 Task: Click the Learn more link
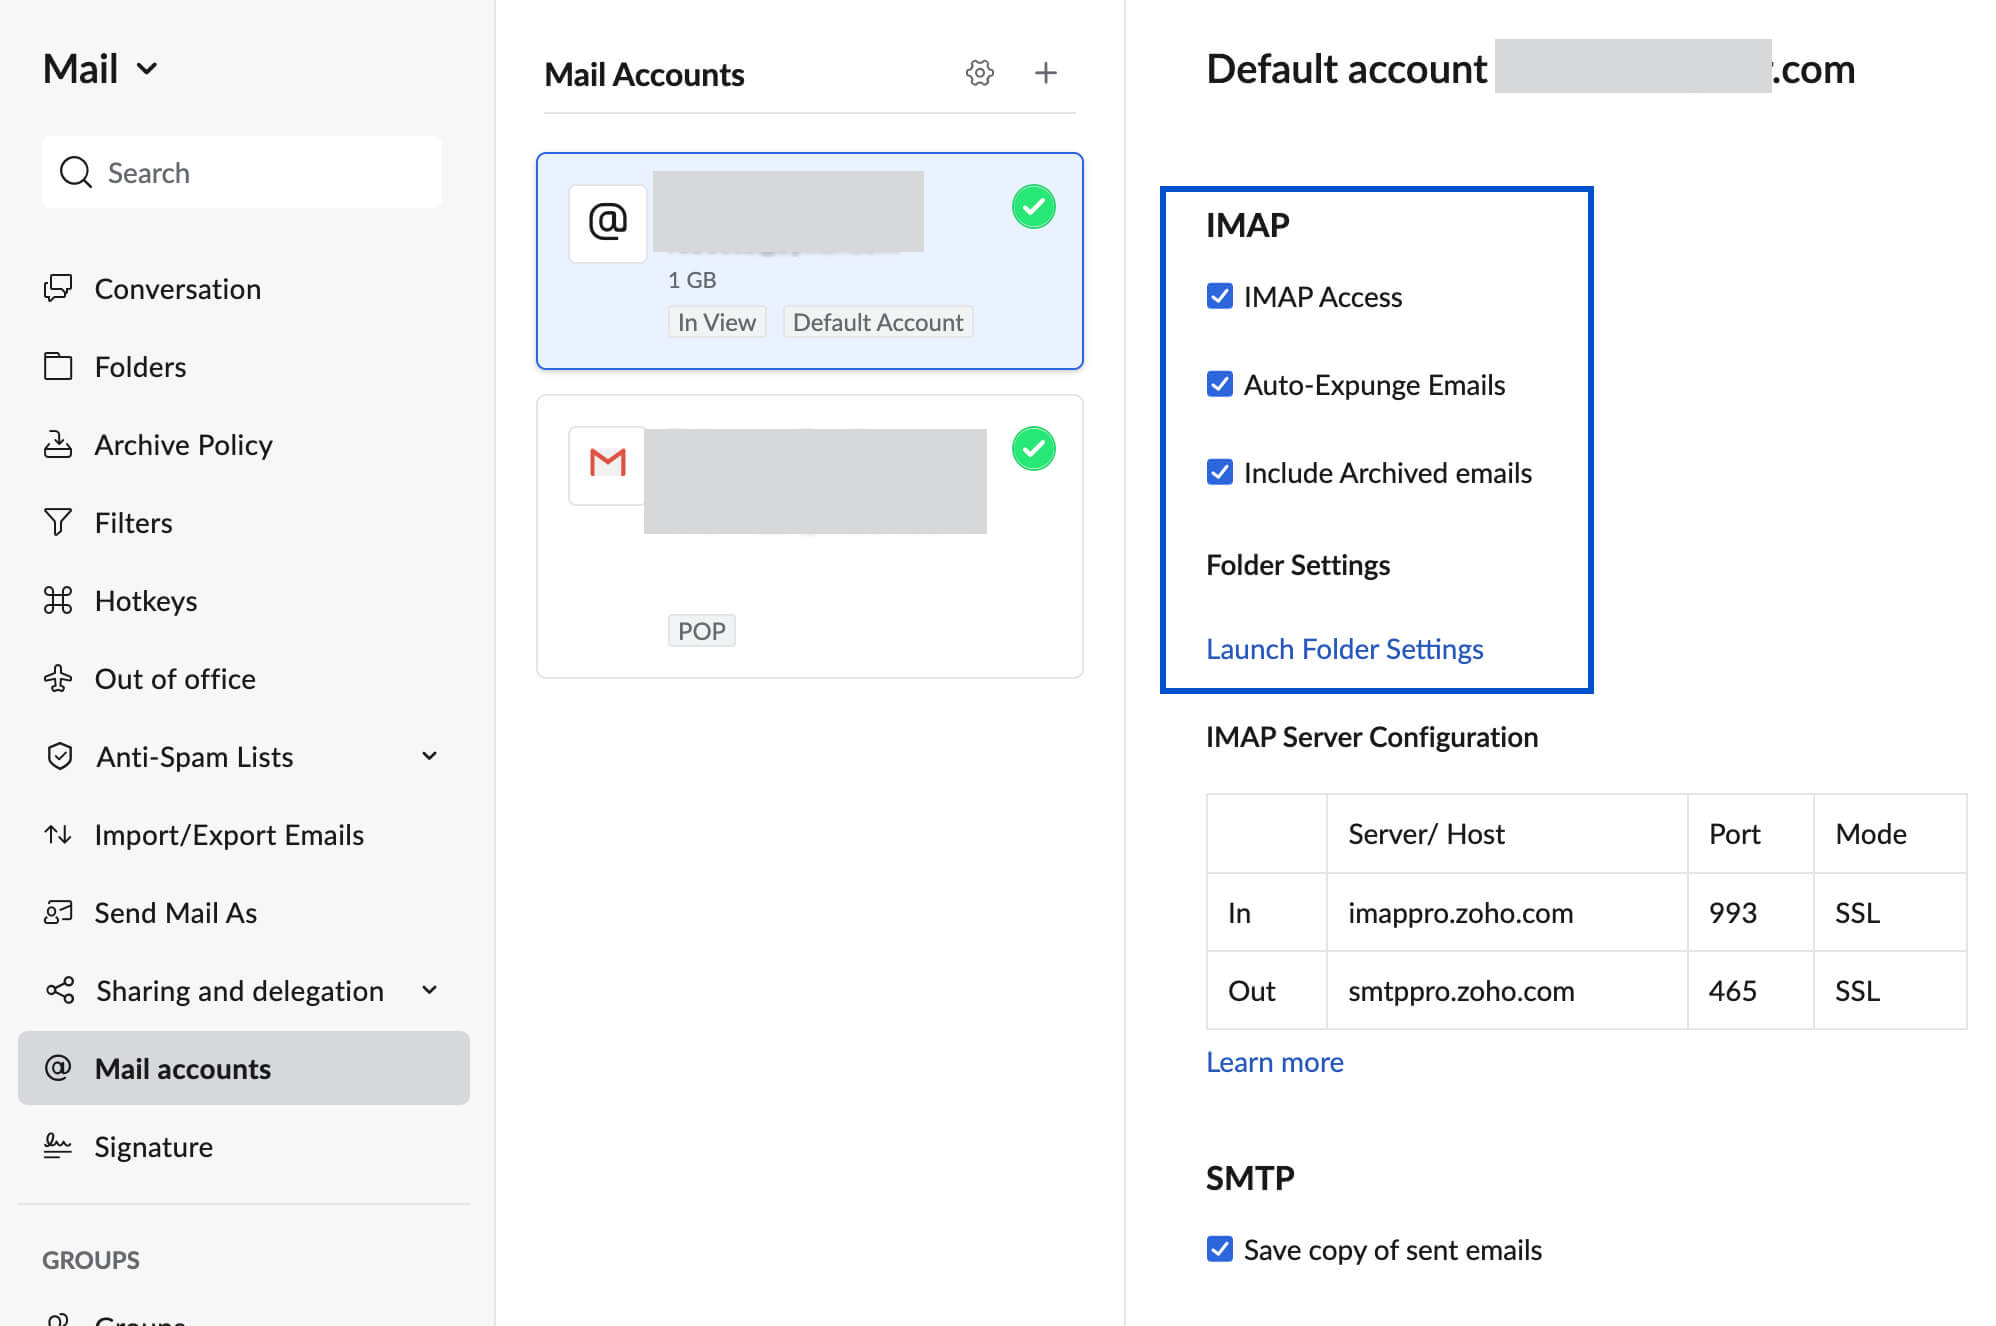point(1274,1061)
